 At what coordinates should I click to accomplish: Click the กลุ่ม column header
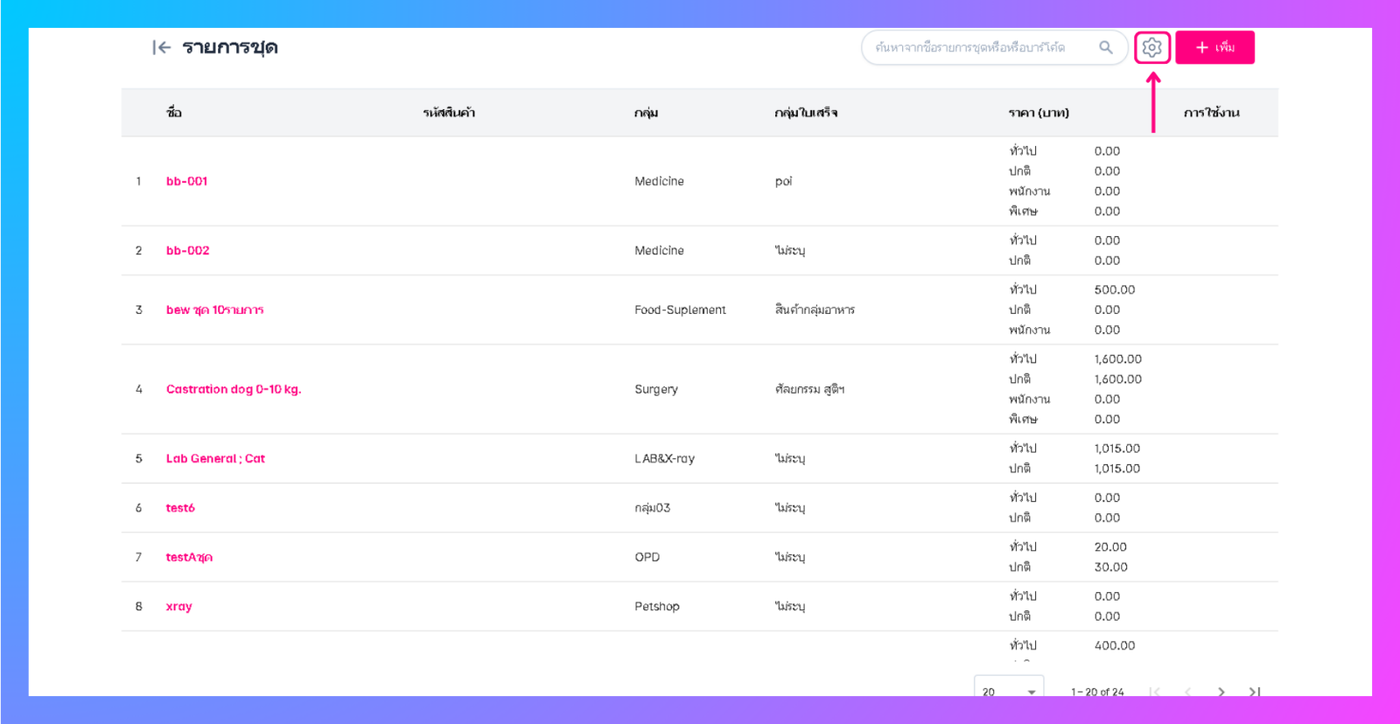646,113
